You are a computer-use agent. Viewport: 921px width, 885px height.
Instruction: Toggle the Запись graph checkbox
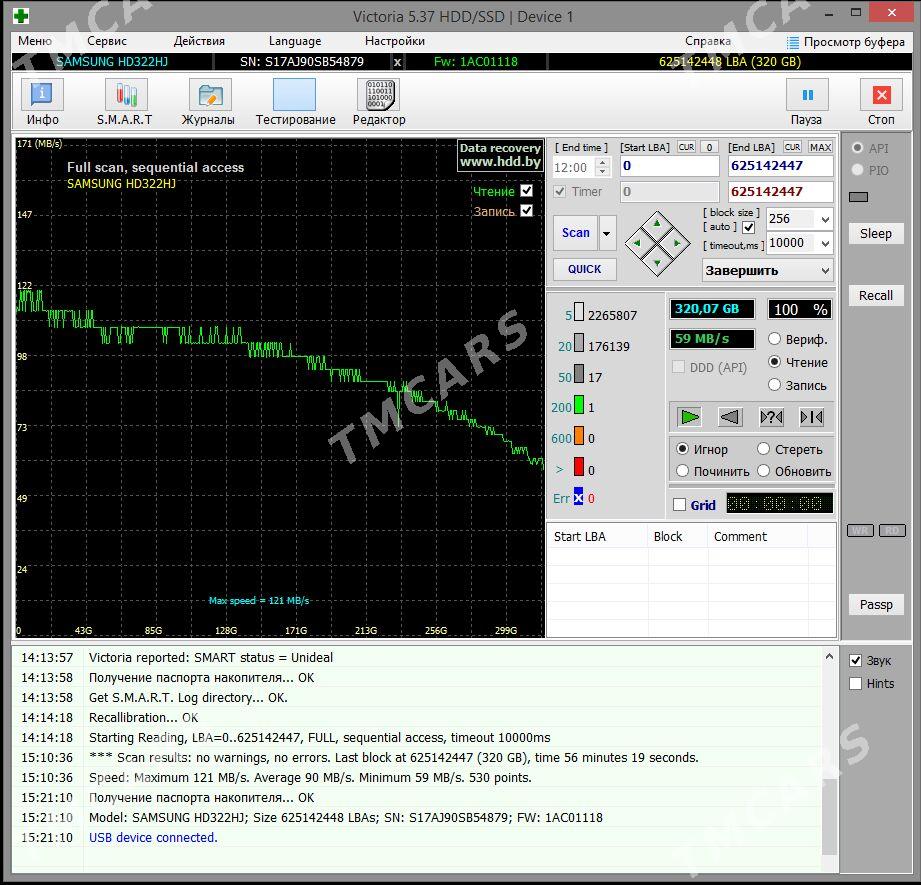point(527,210)
